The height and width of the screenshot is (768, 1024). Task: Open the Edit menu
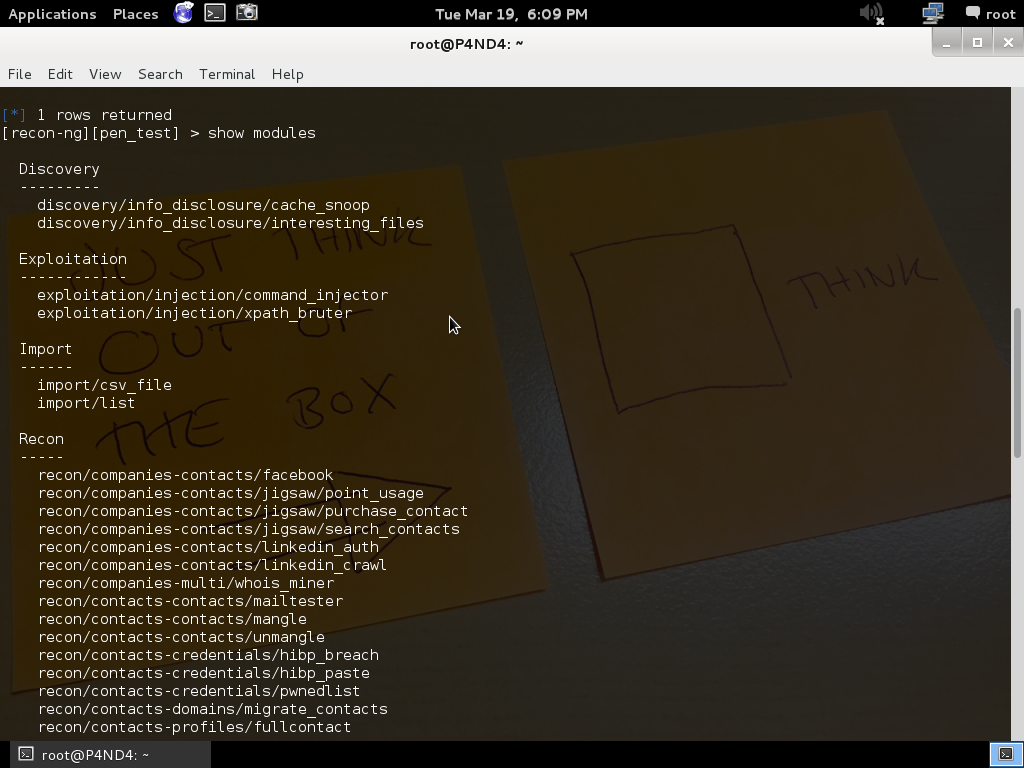pos(60,74)
